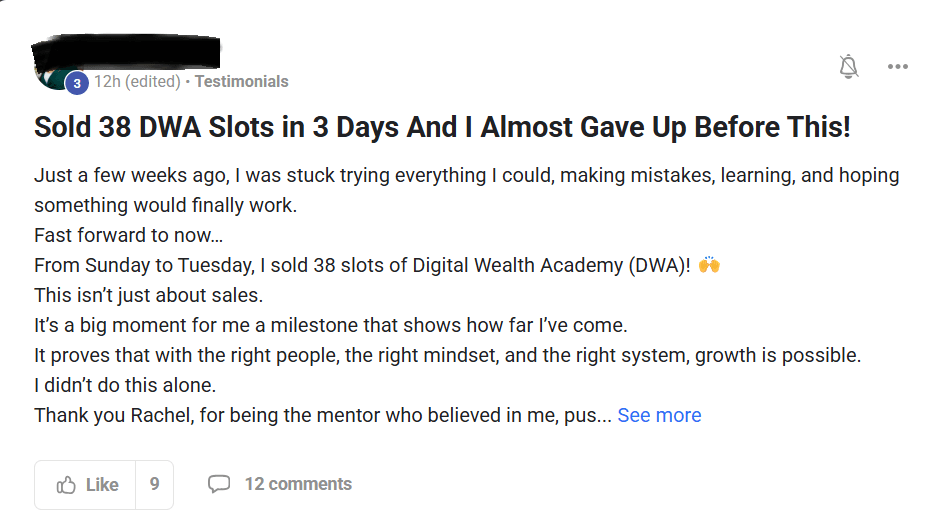948x525 pixels.
Task: Click the Like button label
Action: [x=102, y=484]
